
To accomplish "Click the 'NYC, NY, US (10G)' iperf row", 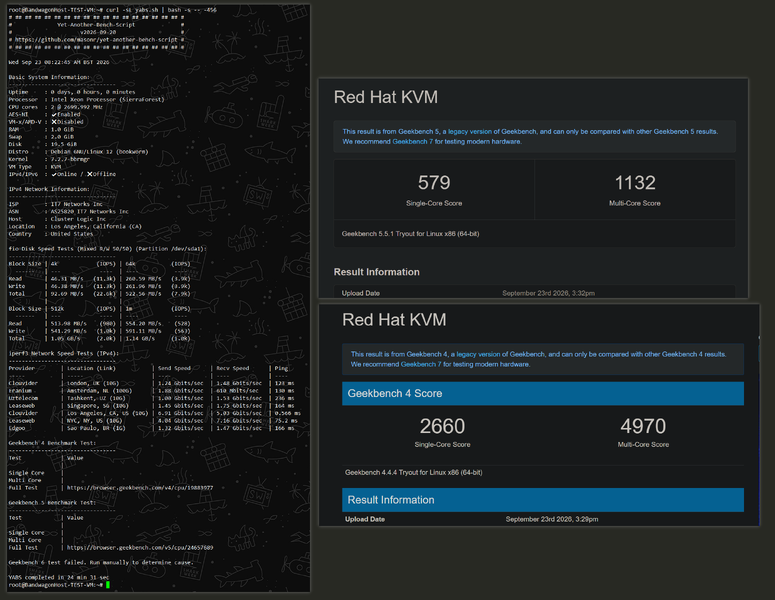I will coord(151,421).
